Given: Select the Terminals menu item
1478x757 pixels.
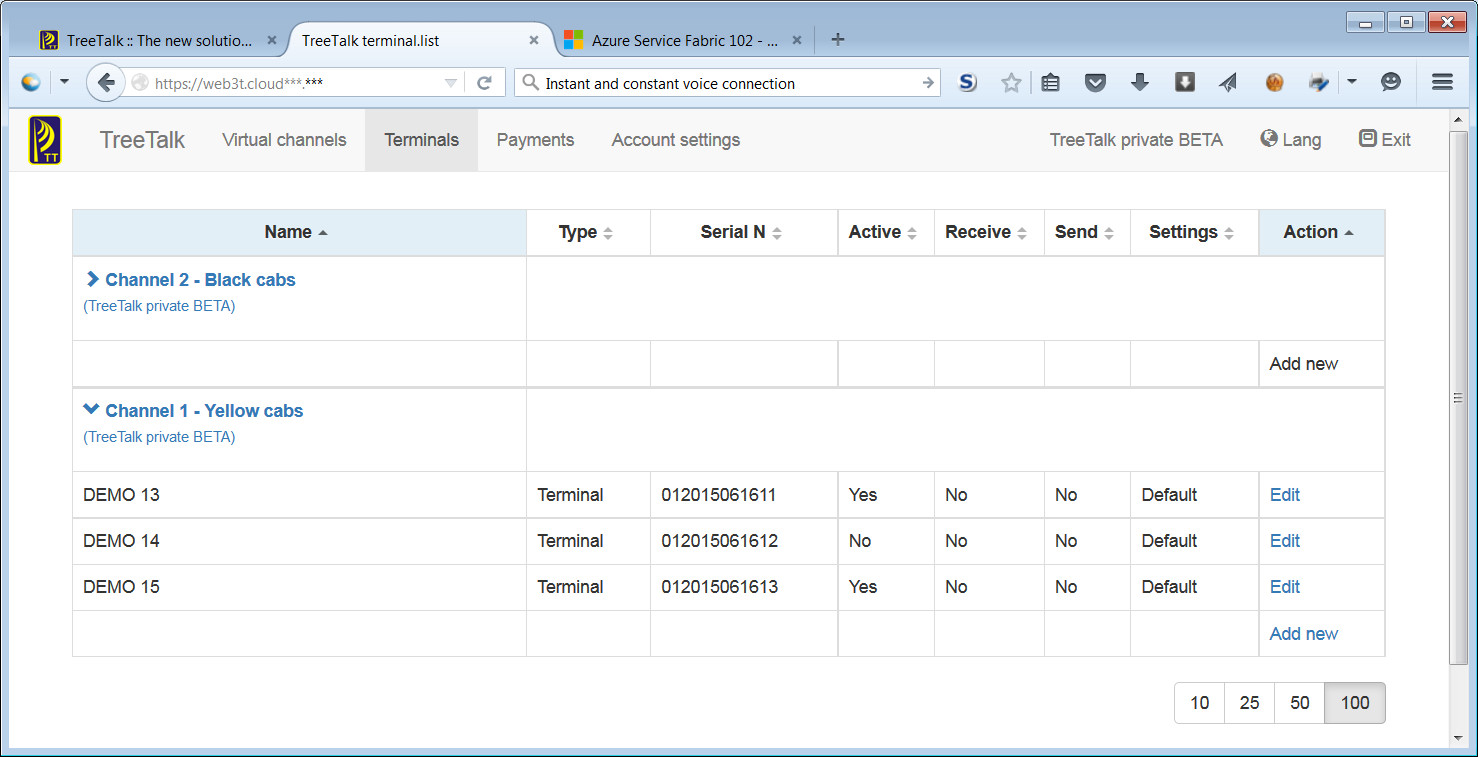Looking at the screenshot, I should [x=421, y=140].
